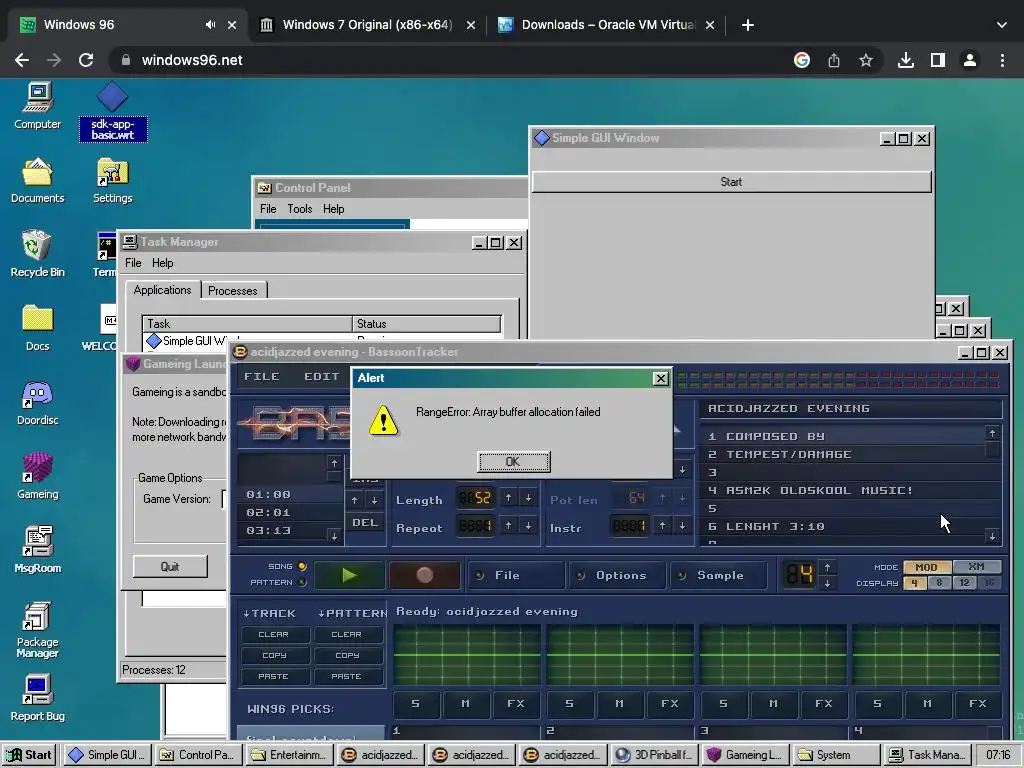
Task: Switch to Task Manager taskbar item
Action: pyautogui.click(x=927, y=755)
